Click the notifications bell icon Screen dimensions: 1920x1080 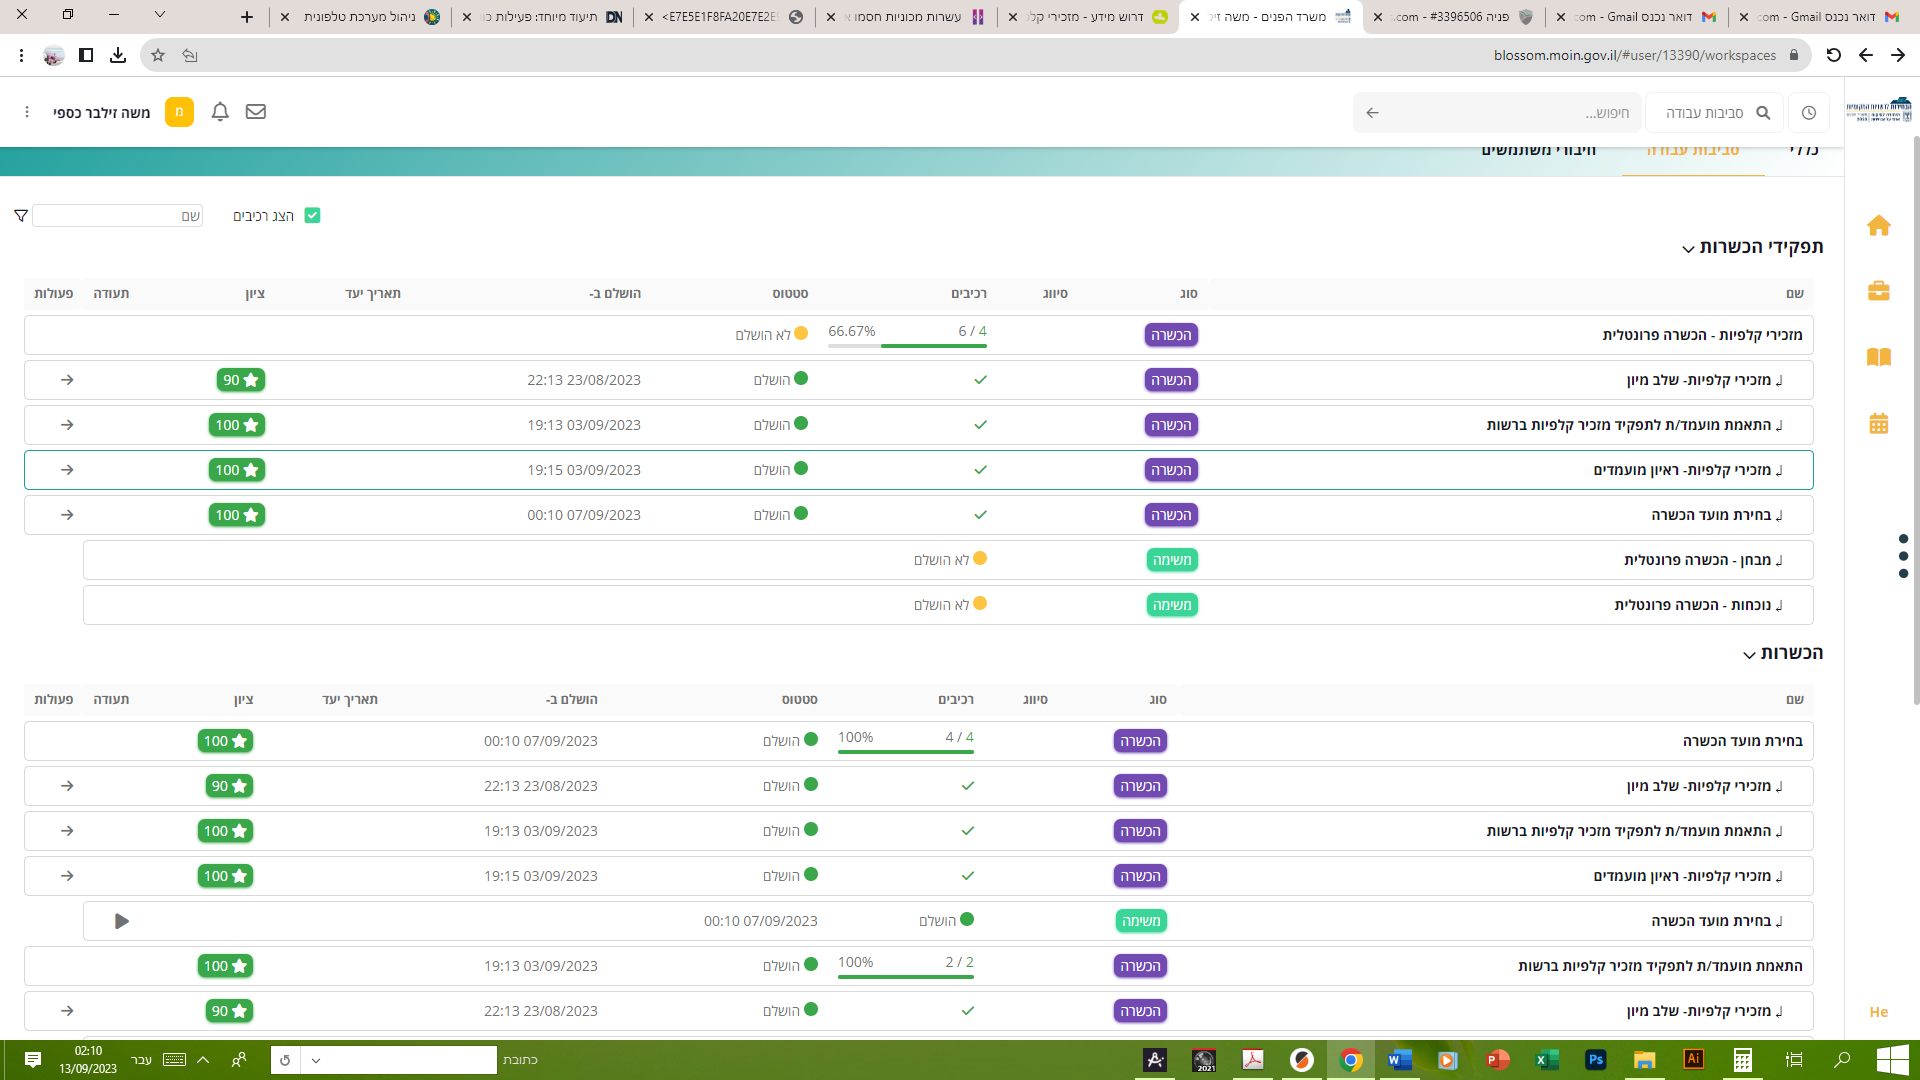(x=220, y=112)
